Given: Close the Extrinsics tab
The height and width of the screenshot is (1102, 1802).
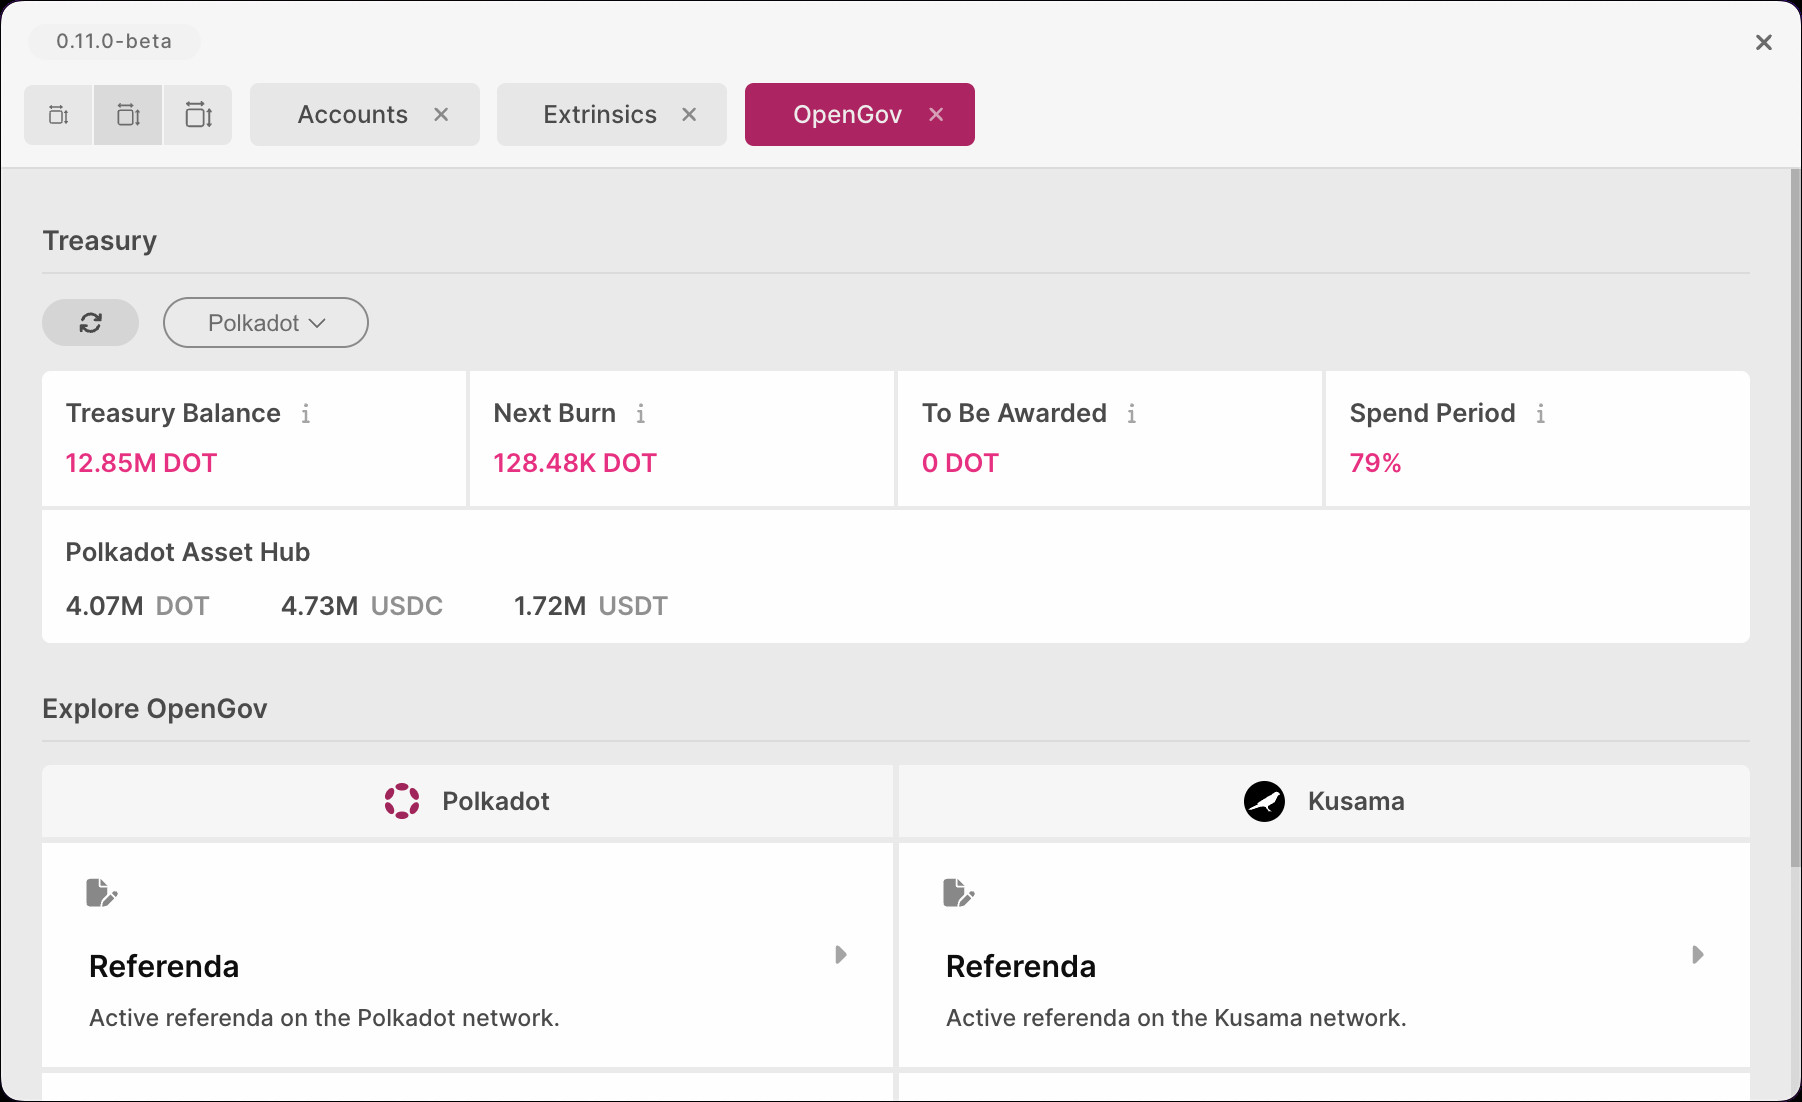Looking at the screenshot, I should (x=689, y=114).
